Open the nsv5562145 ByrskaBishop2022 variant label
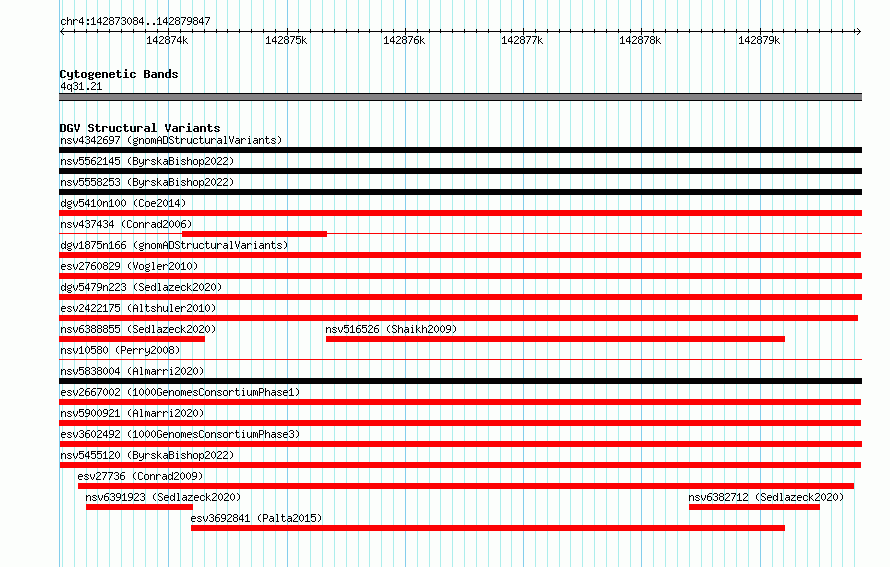 coord(147,161)
